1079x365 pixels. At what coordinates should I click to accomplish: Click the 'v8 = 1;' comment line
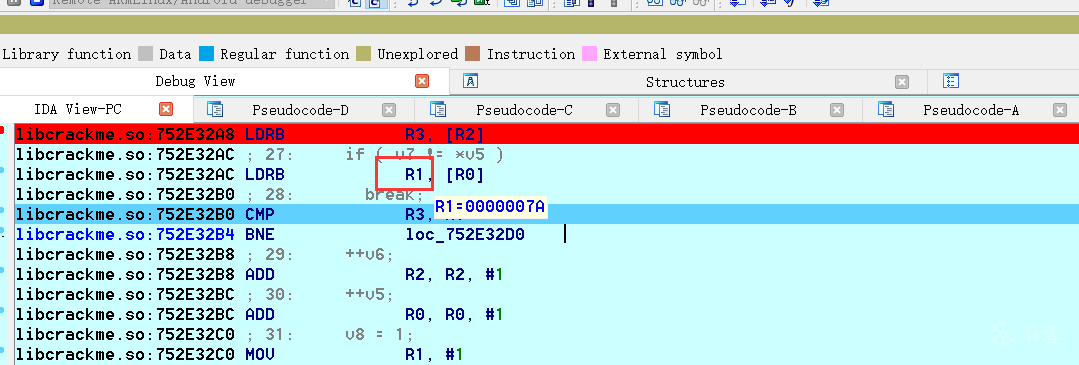click(379, 335)
